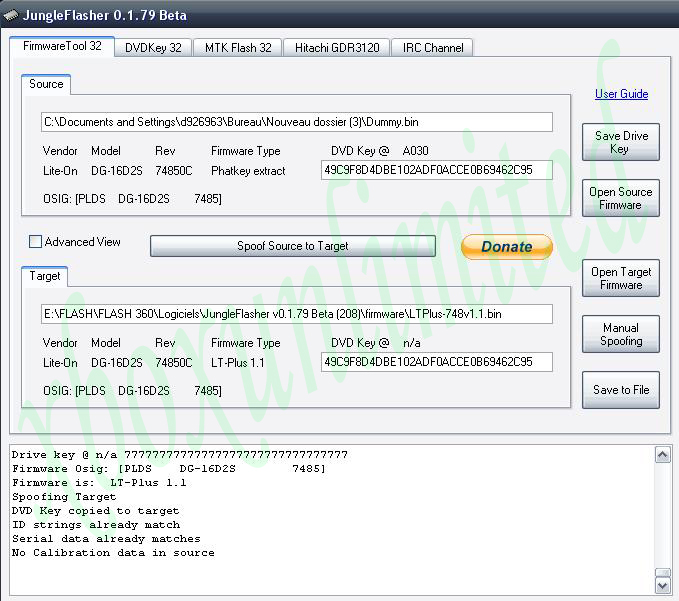The width and height of the screenshot is (679, 601).
Task: Click the 'Spoofing Target' log line
Action: pos(64,497)
